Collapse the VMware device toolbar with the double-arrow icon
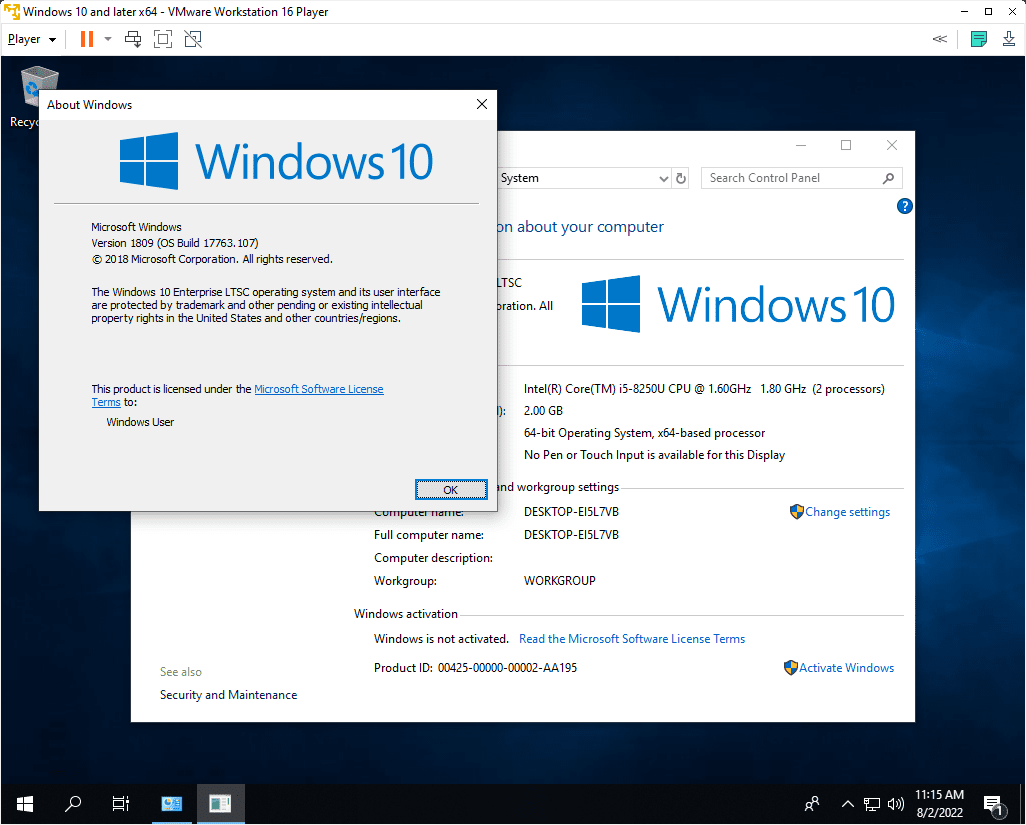This screenshot has width=1026, height=825. point(940,39)
